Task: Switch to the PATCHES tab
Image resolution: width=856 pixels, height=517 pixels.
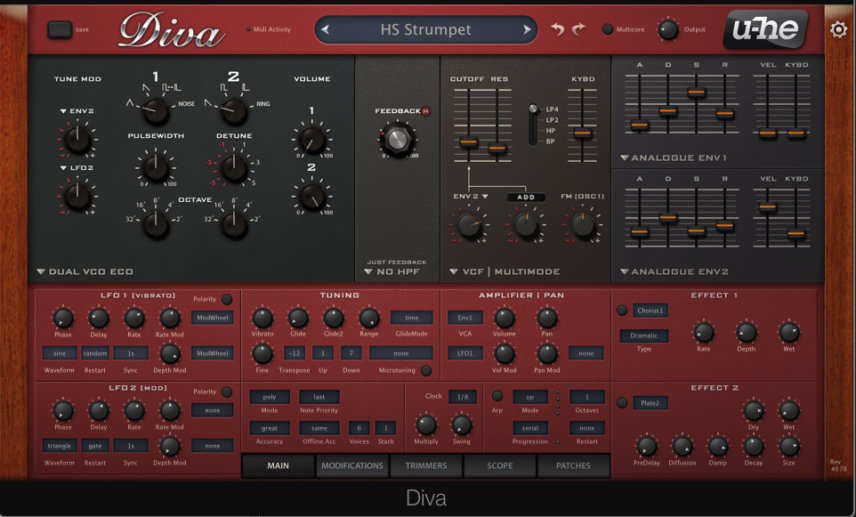Action: [573, 466]
